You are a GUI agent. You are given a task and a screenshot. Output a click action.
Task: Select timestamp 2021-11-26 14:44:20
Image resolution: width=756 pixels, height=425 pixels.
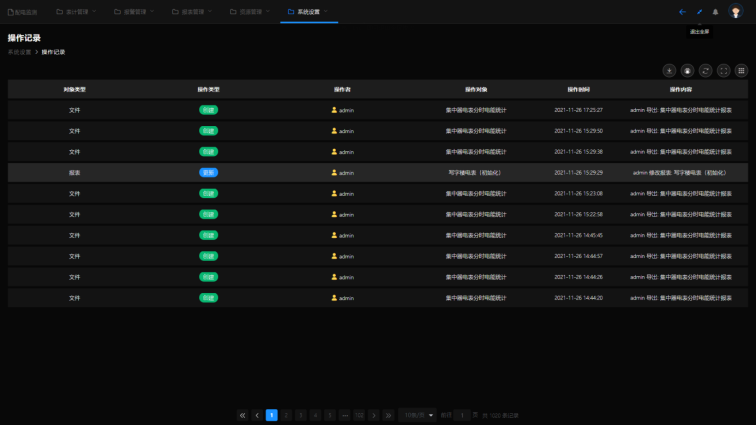point(578,298)
